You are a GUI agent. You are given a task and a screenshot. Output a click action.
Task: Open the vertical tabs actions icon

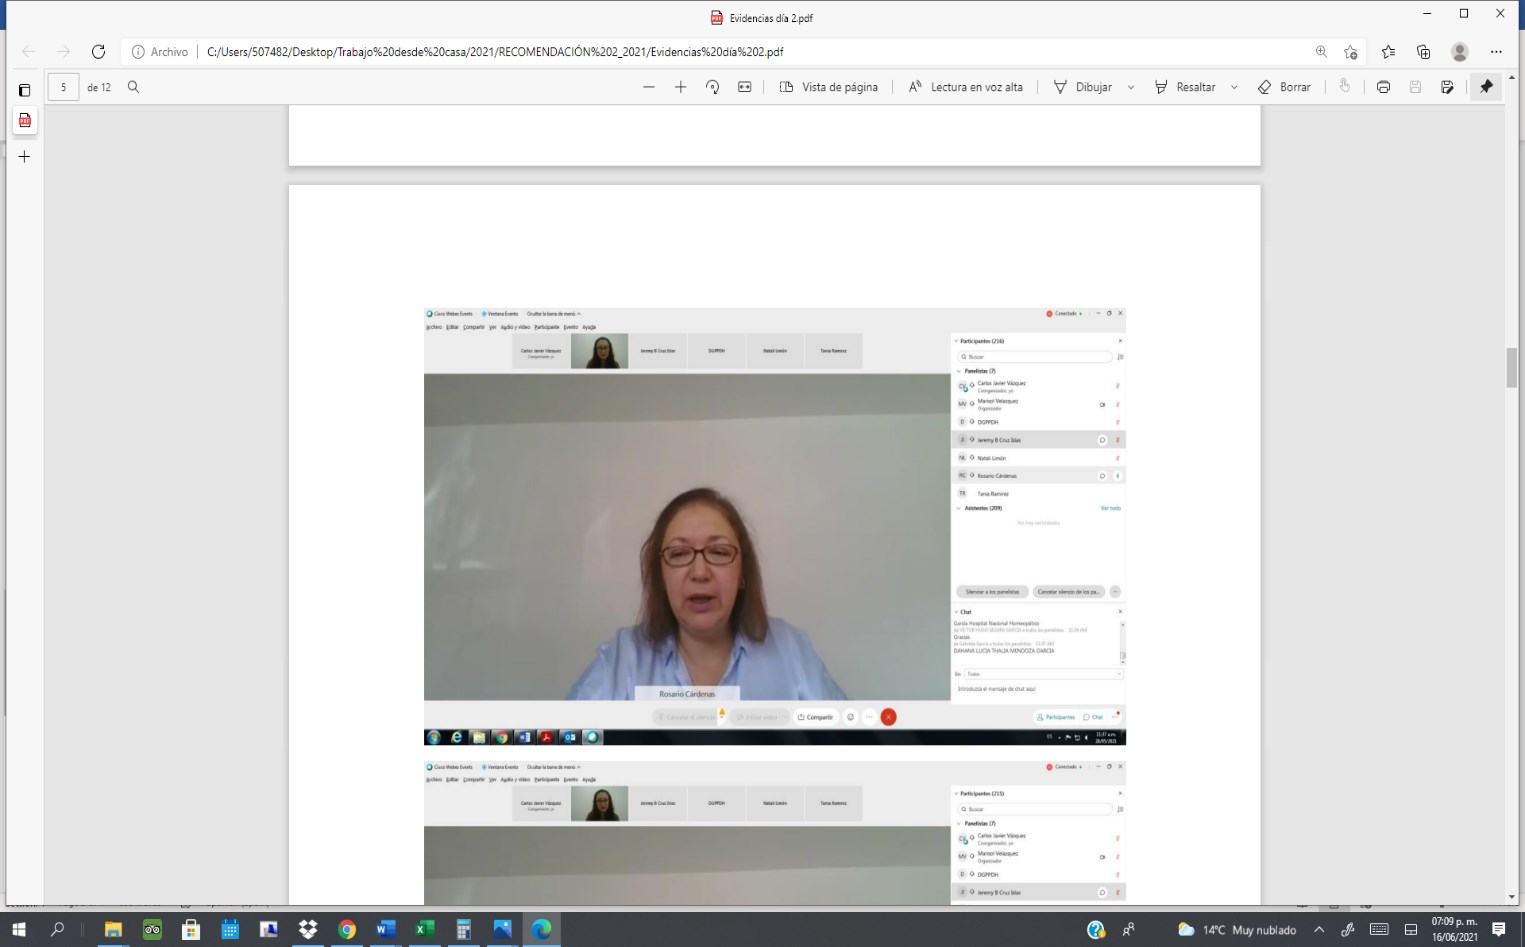tap(24, 90)
